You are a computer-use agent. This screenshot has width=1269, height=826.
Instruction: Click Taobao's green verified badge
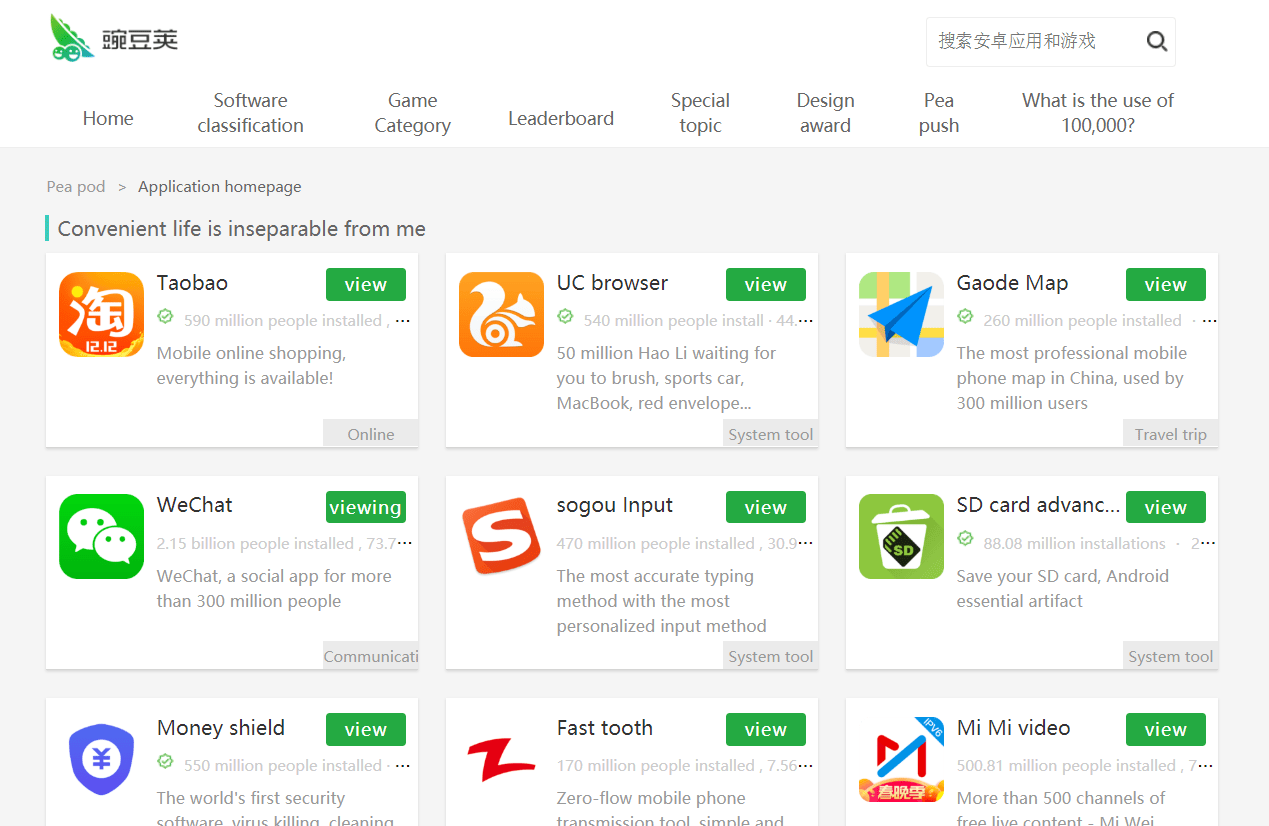pos(165,317)
